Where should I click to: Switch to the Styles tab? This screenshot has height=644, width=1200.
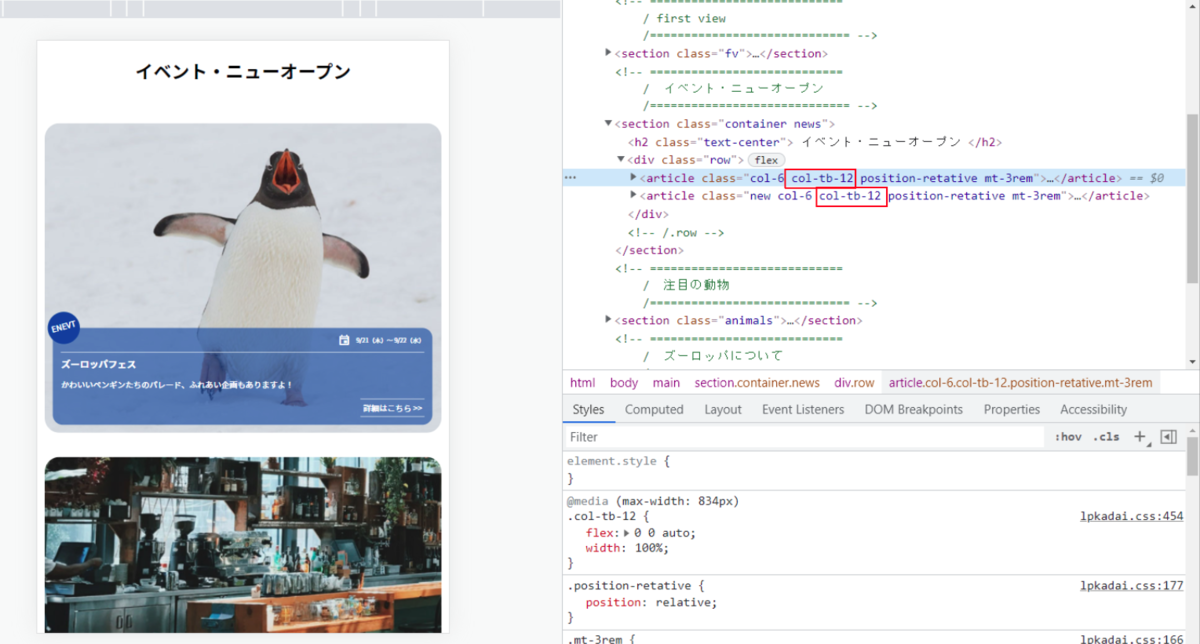coord(588,409)
